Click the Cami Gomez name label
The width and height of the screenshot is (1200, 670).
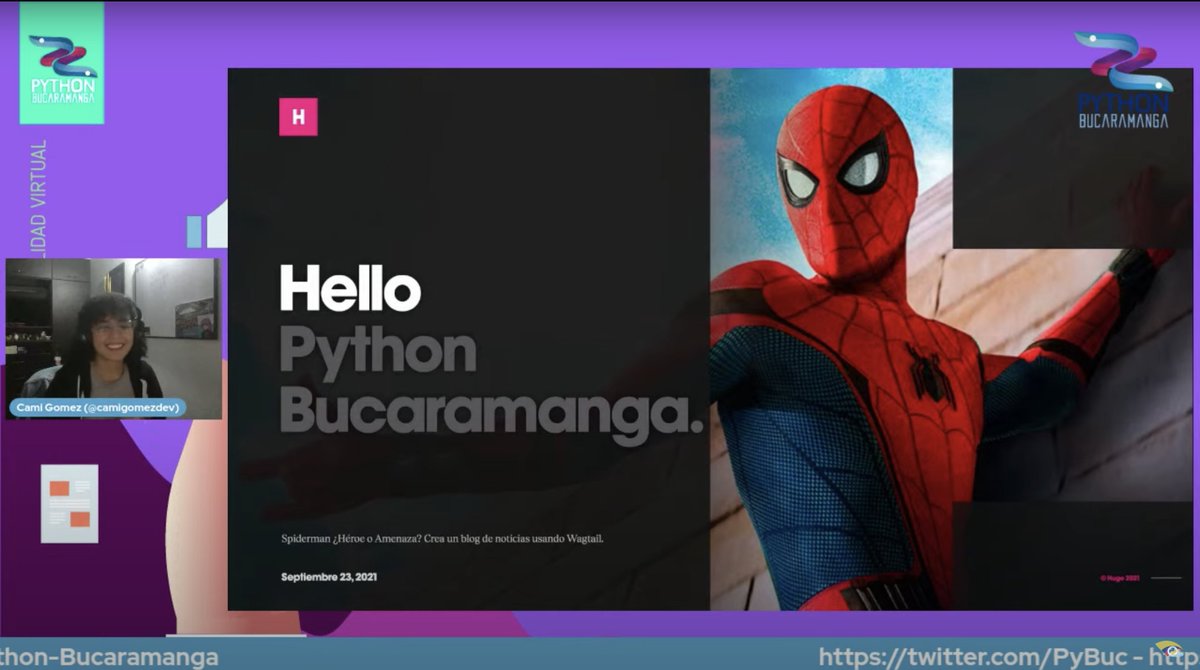[98, 408]
